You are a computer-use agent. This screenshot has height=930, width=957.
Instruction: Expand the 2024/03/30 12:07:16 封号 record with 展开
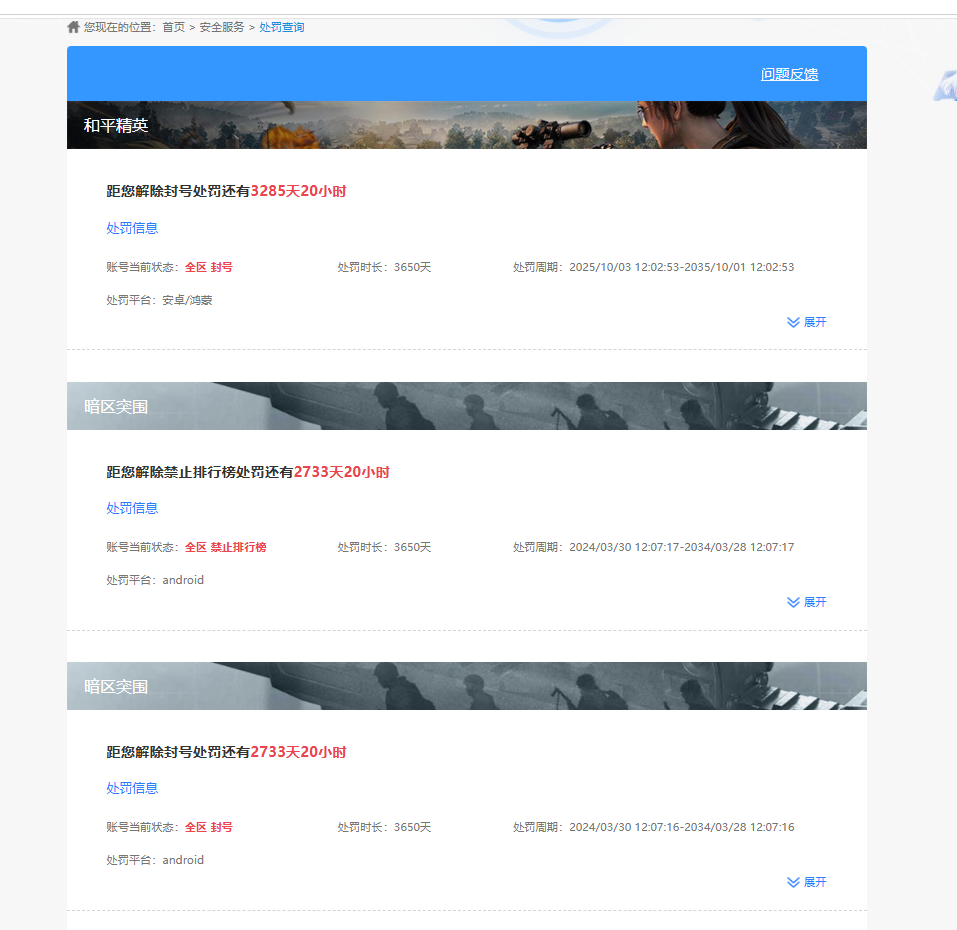pyautogui.click(x=806, y=882)
